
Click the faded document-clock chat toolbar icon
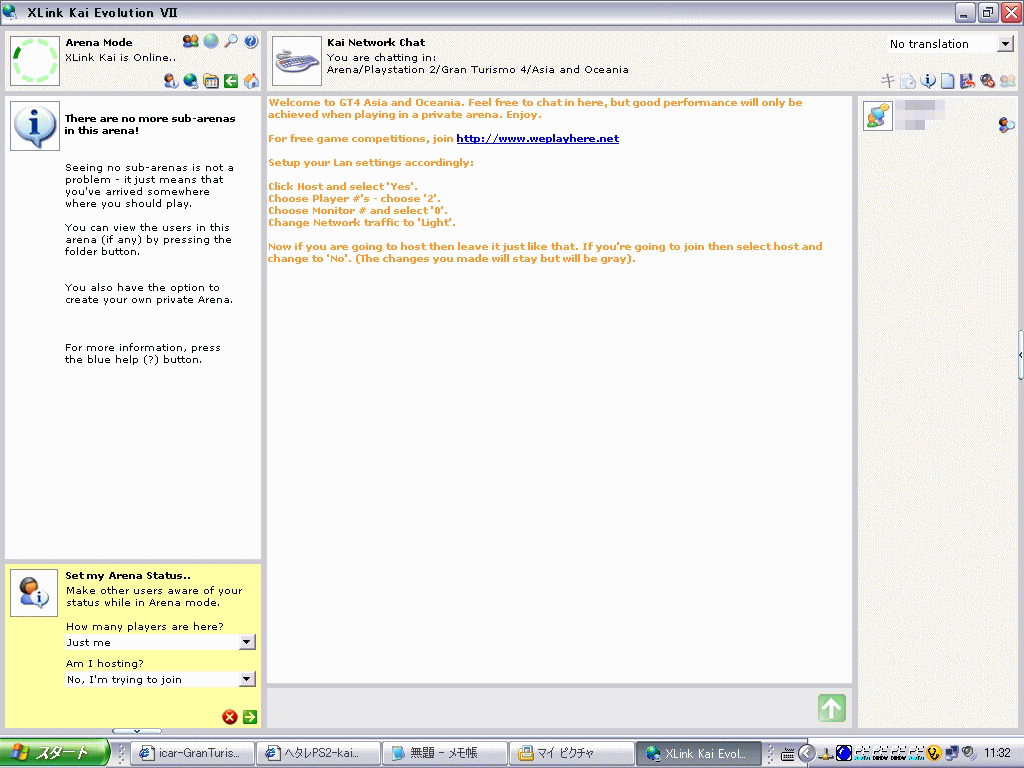(908, 81)
